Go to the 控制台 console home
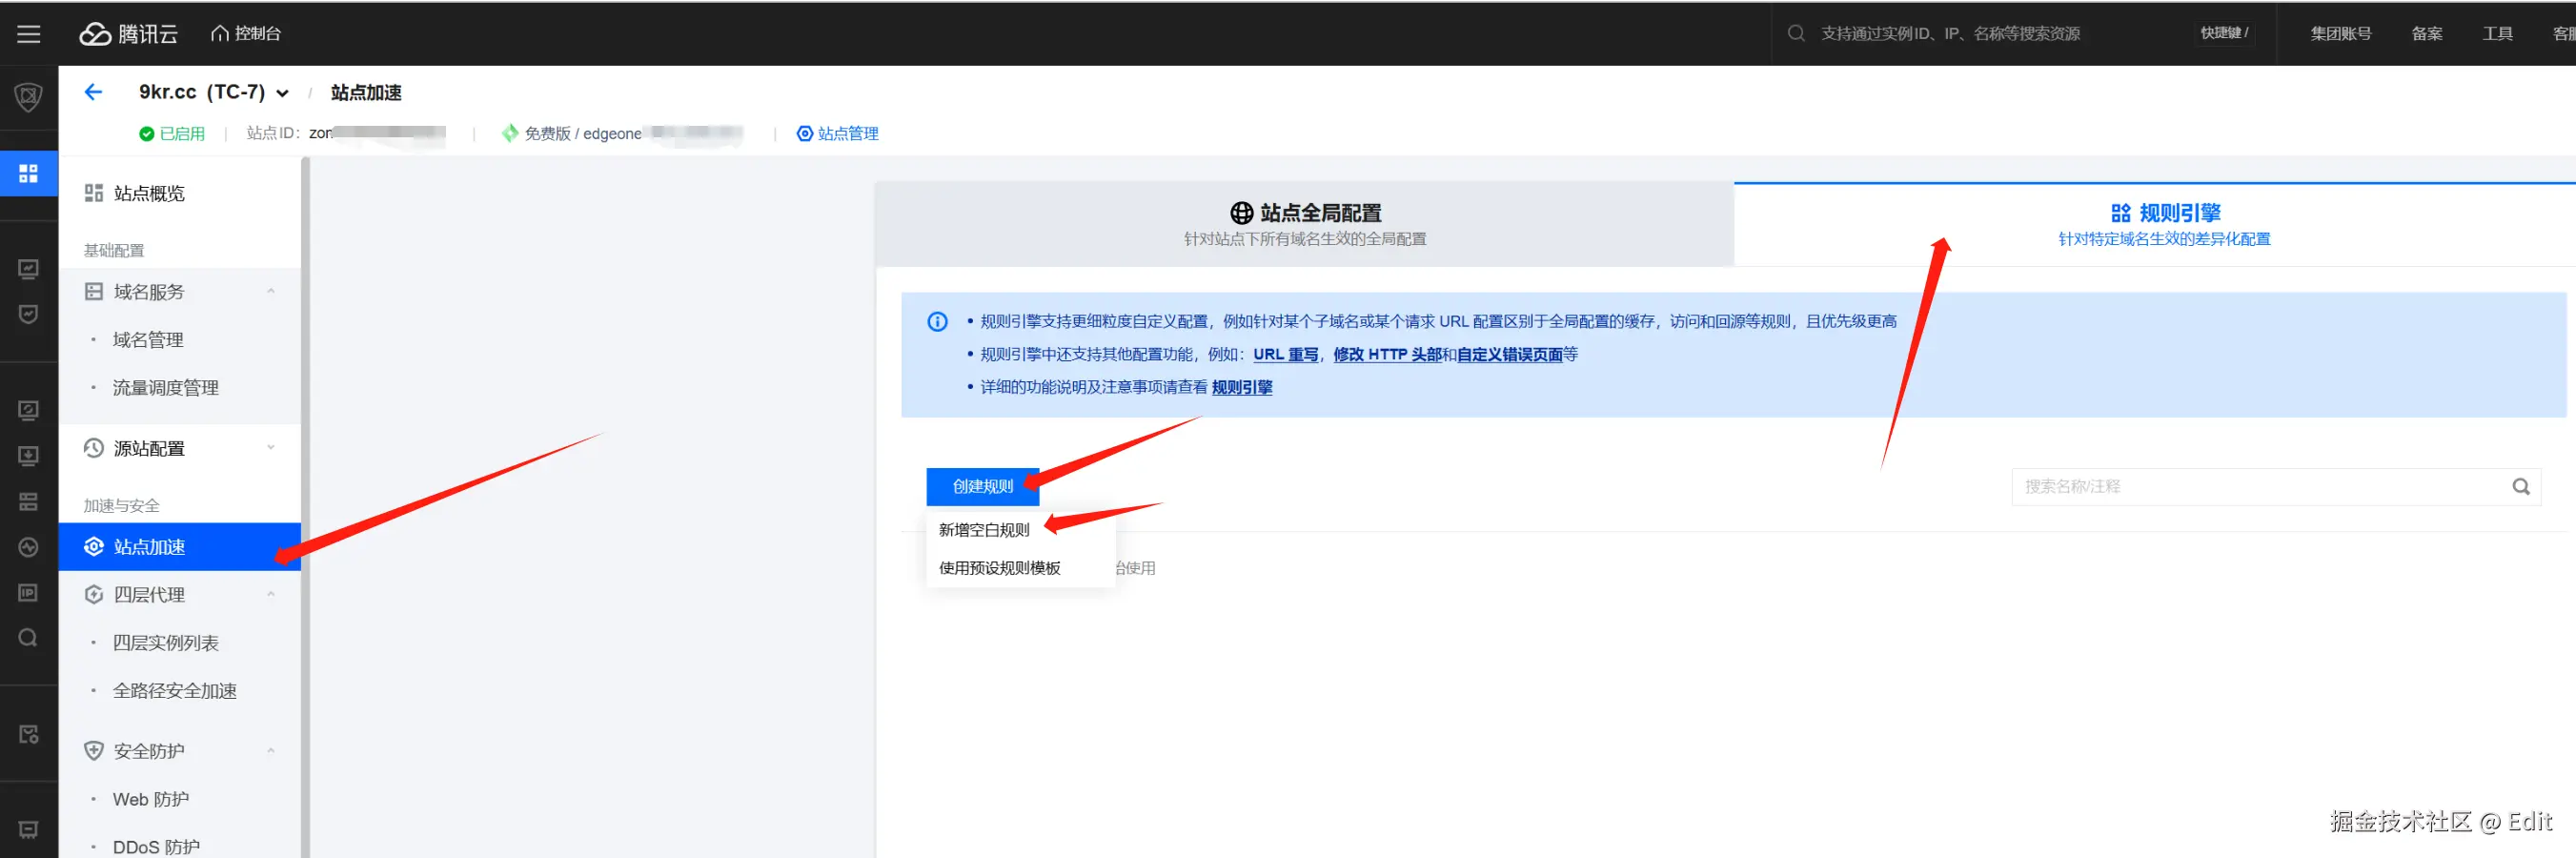 point(246,34)
